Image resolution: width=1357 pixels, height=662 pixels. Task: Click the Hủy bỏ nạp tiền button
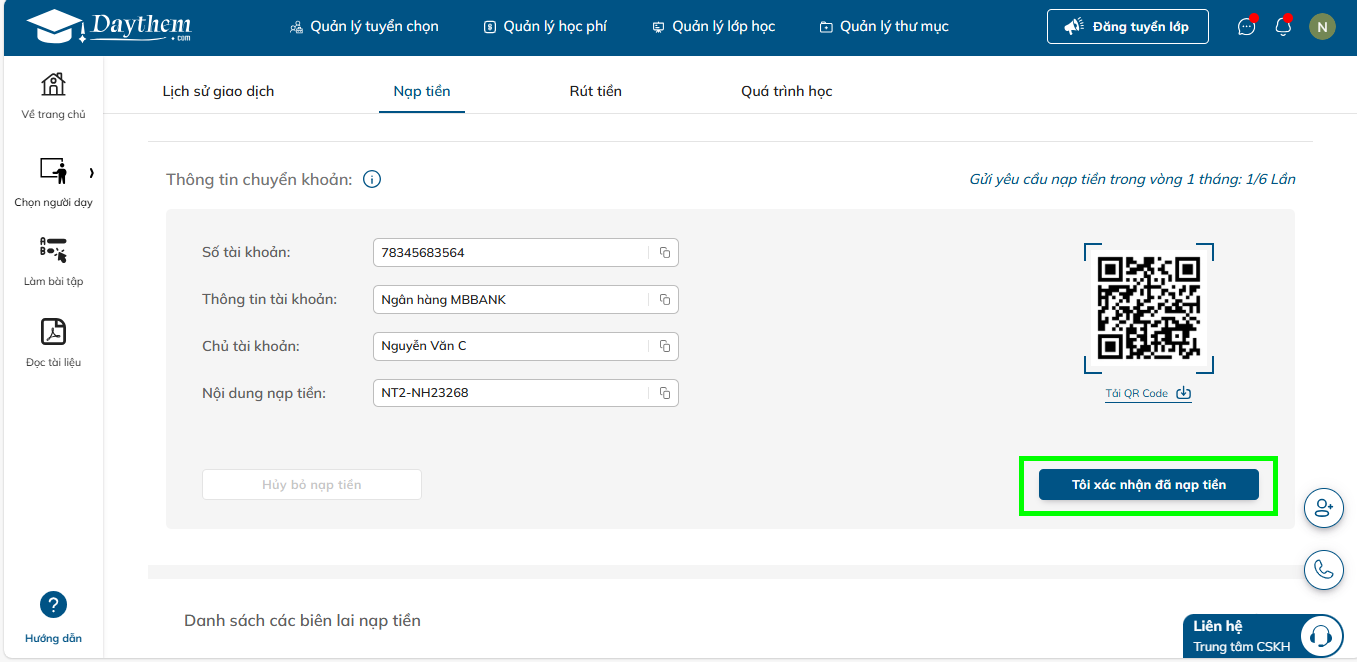(x=312, y=485)
